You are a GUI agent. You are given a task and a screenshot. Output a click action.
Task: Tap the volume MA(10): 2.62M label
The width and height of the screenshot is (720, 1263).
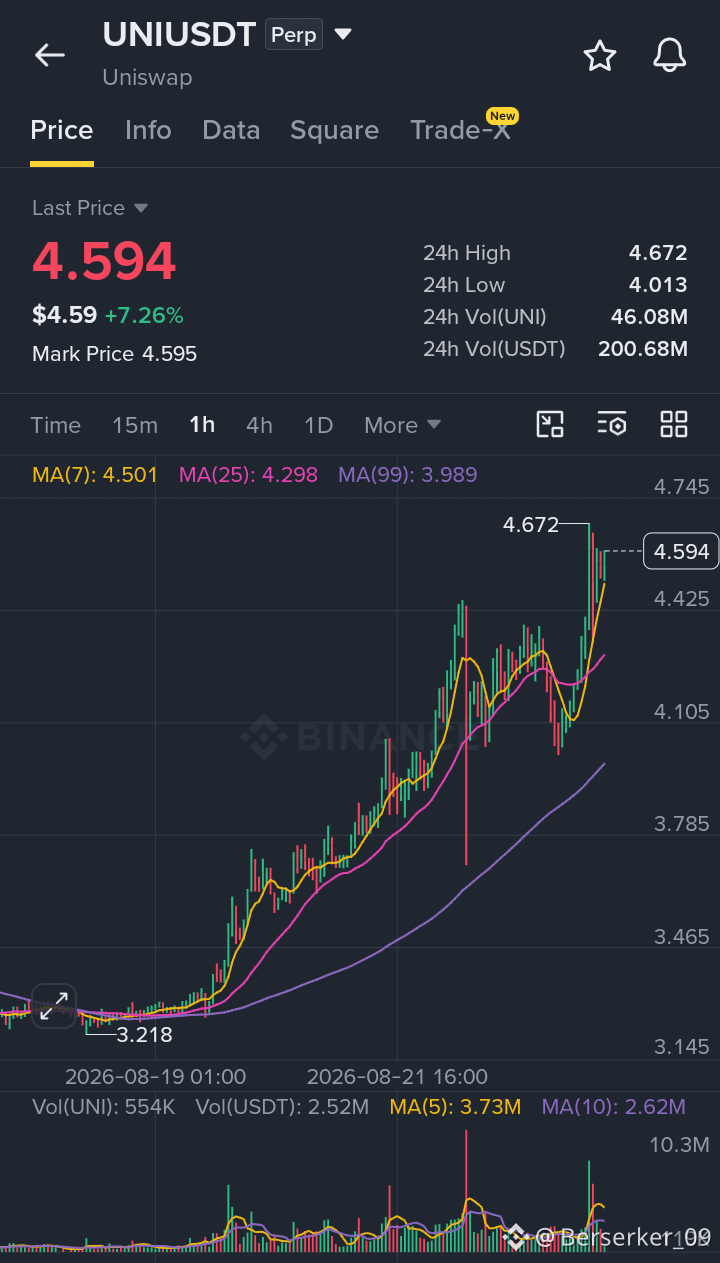pos(614,1107)
